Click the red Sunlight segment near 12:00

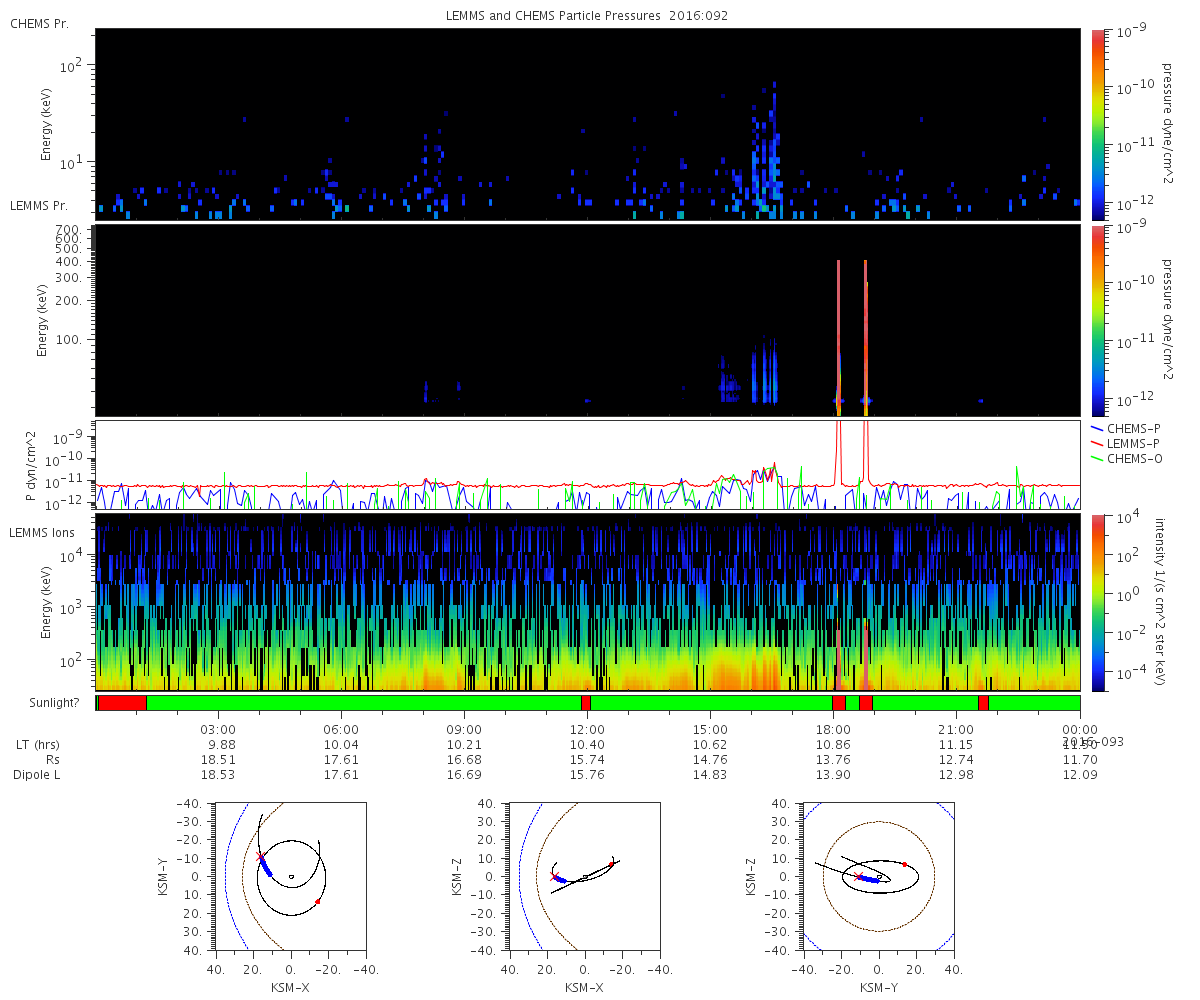pyautogui.click(x=586, y=703)
